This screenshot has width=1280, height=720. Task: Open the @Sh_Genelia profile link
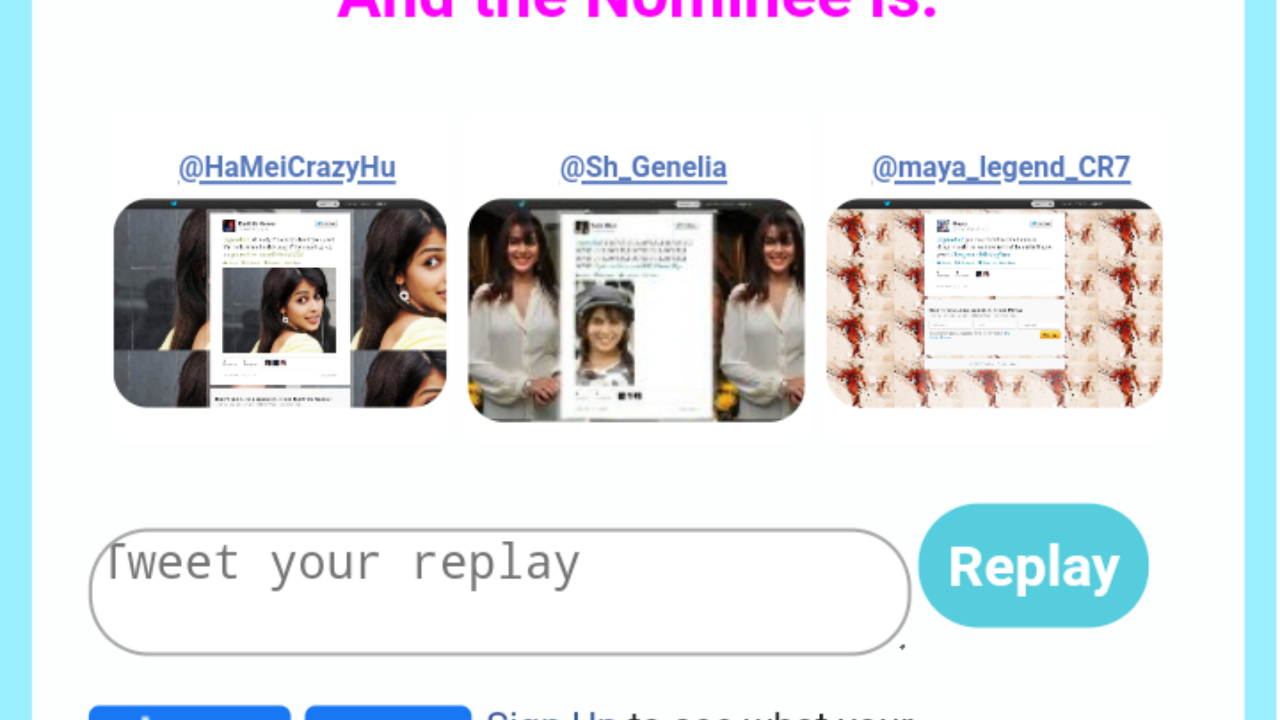[x=643, y=168]
